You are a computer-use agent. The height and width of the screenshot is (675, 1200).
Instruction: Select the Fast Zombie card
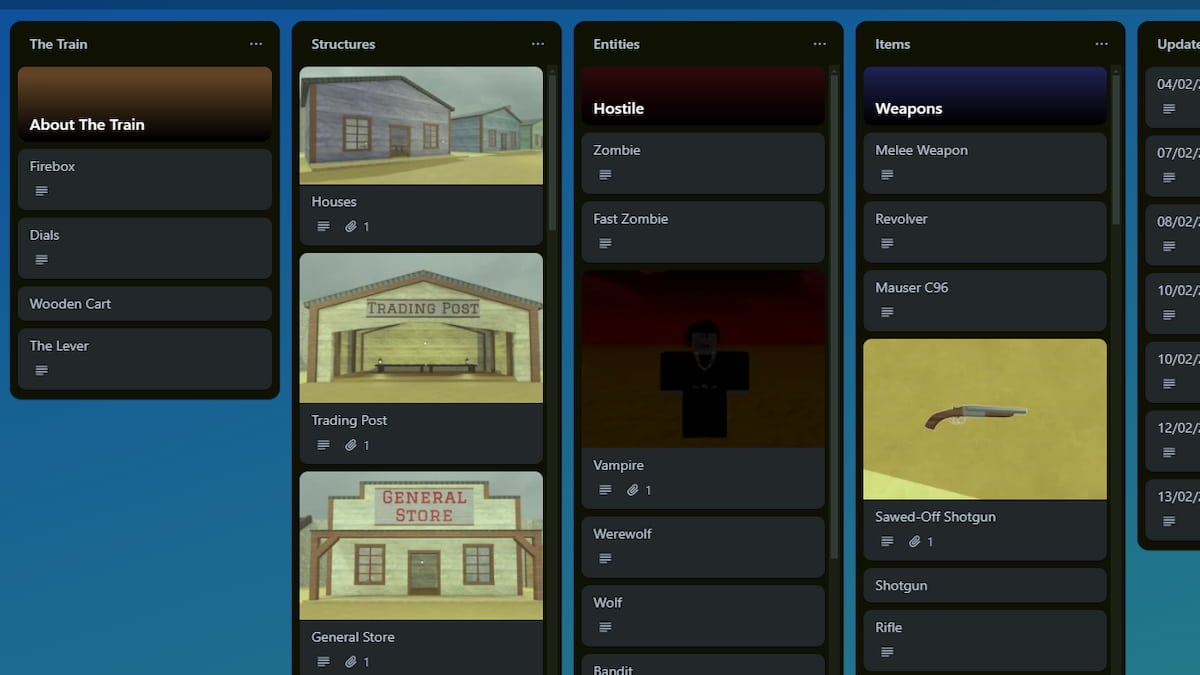click(x=702, y=230)
